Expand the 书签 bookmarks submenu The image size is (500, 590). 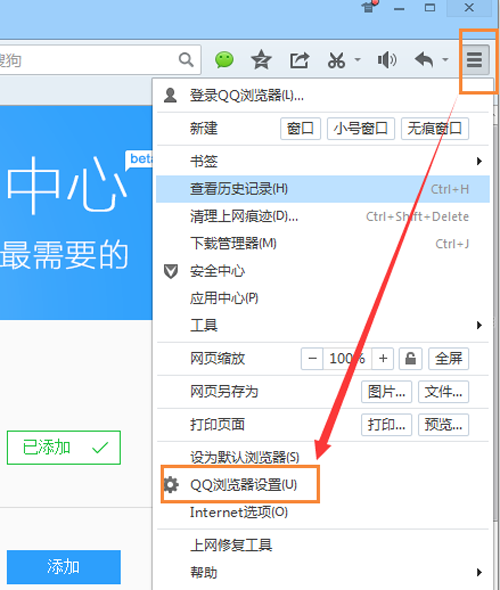coord(323,161)
